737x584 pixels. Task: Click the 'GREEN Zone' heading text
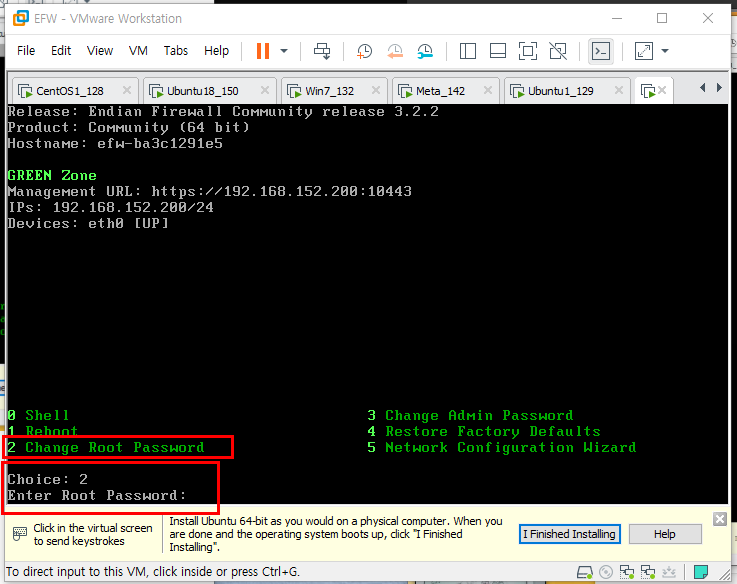pyautogui.click(x=52, y=175)
